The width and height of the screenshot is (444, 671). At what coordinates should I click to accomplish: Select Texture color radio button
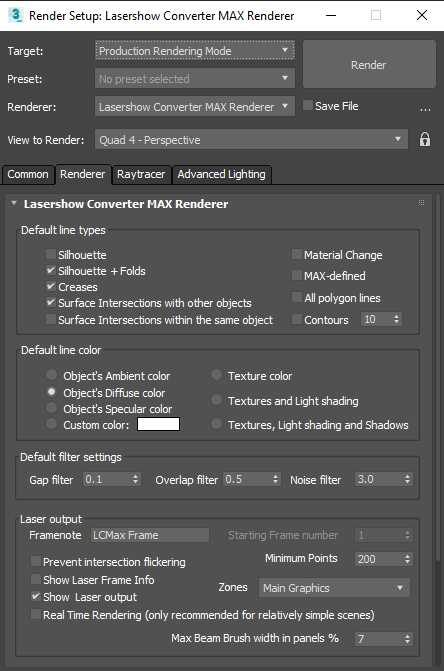(216, 375)
